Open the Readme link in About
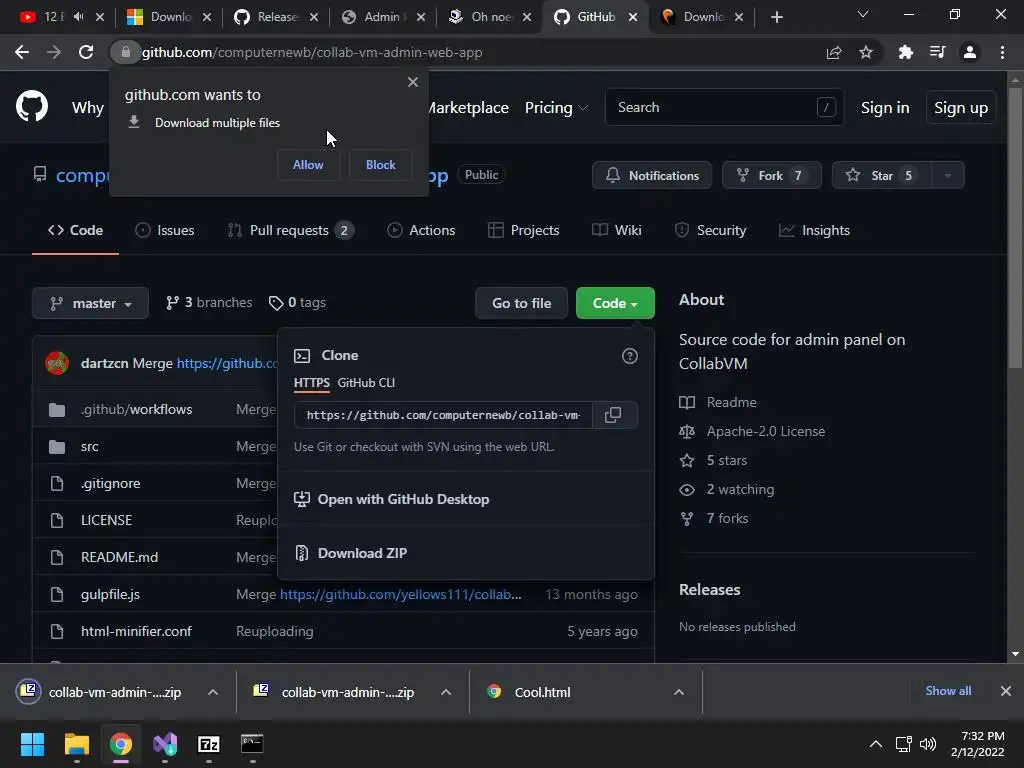This screenshot has width=1024, height=768. (731, 402)
